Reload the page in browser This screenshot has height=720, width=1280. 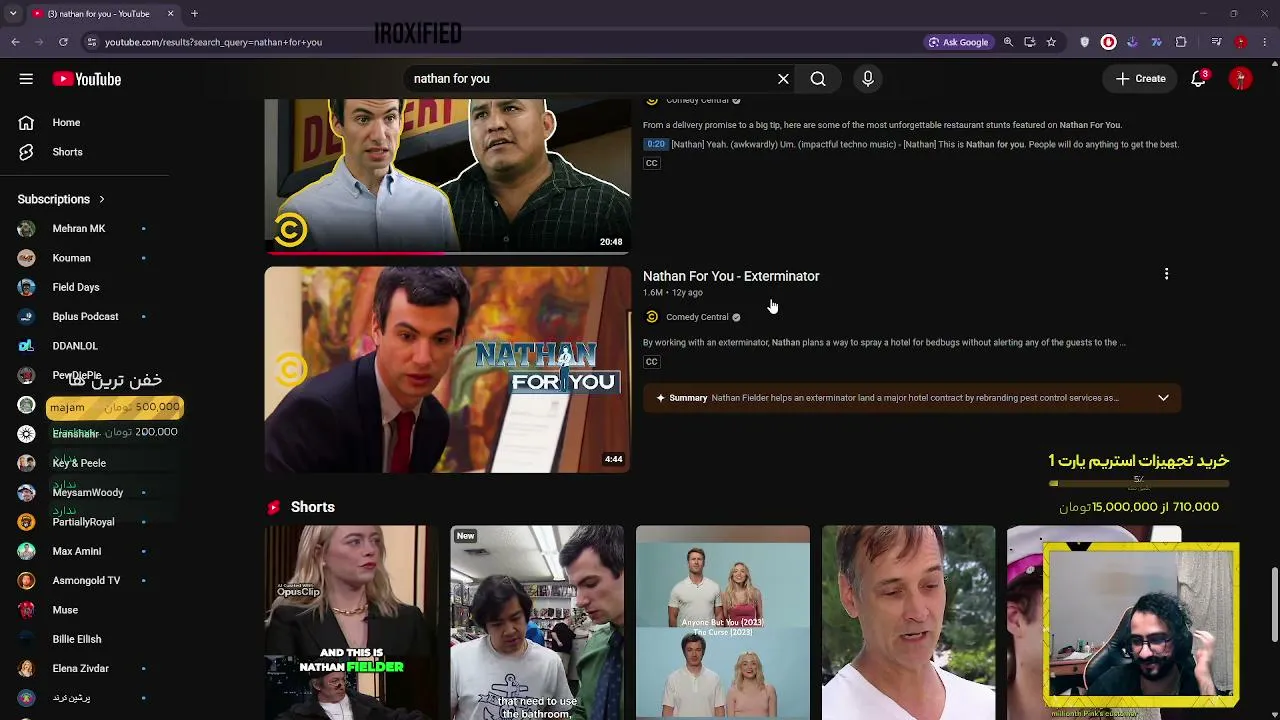63,42
